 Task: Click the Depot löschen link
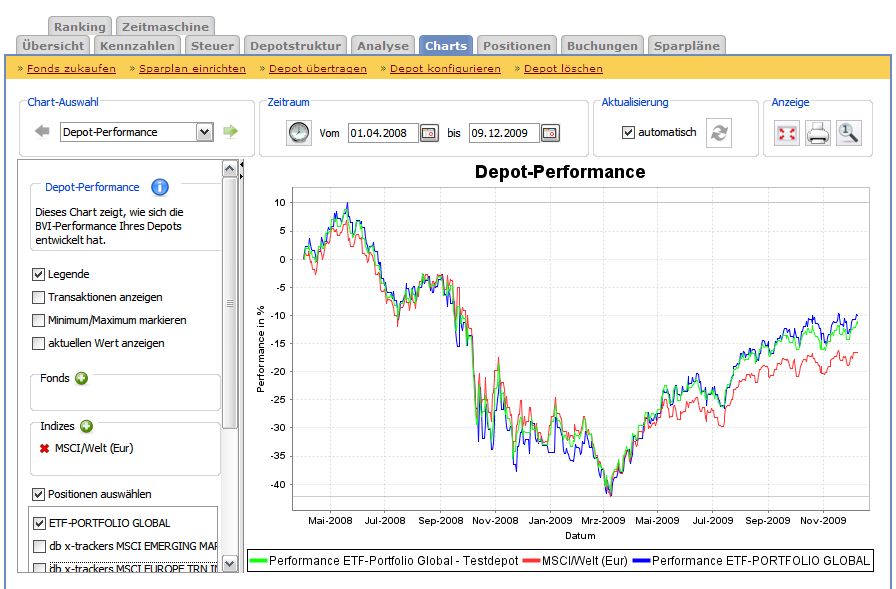click(x=563, y=68)
